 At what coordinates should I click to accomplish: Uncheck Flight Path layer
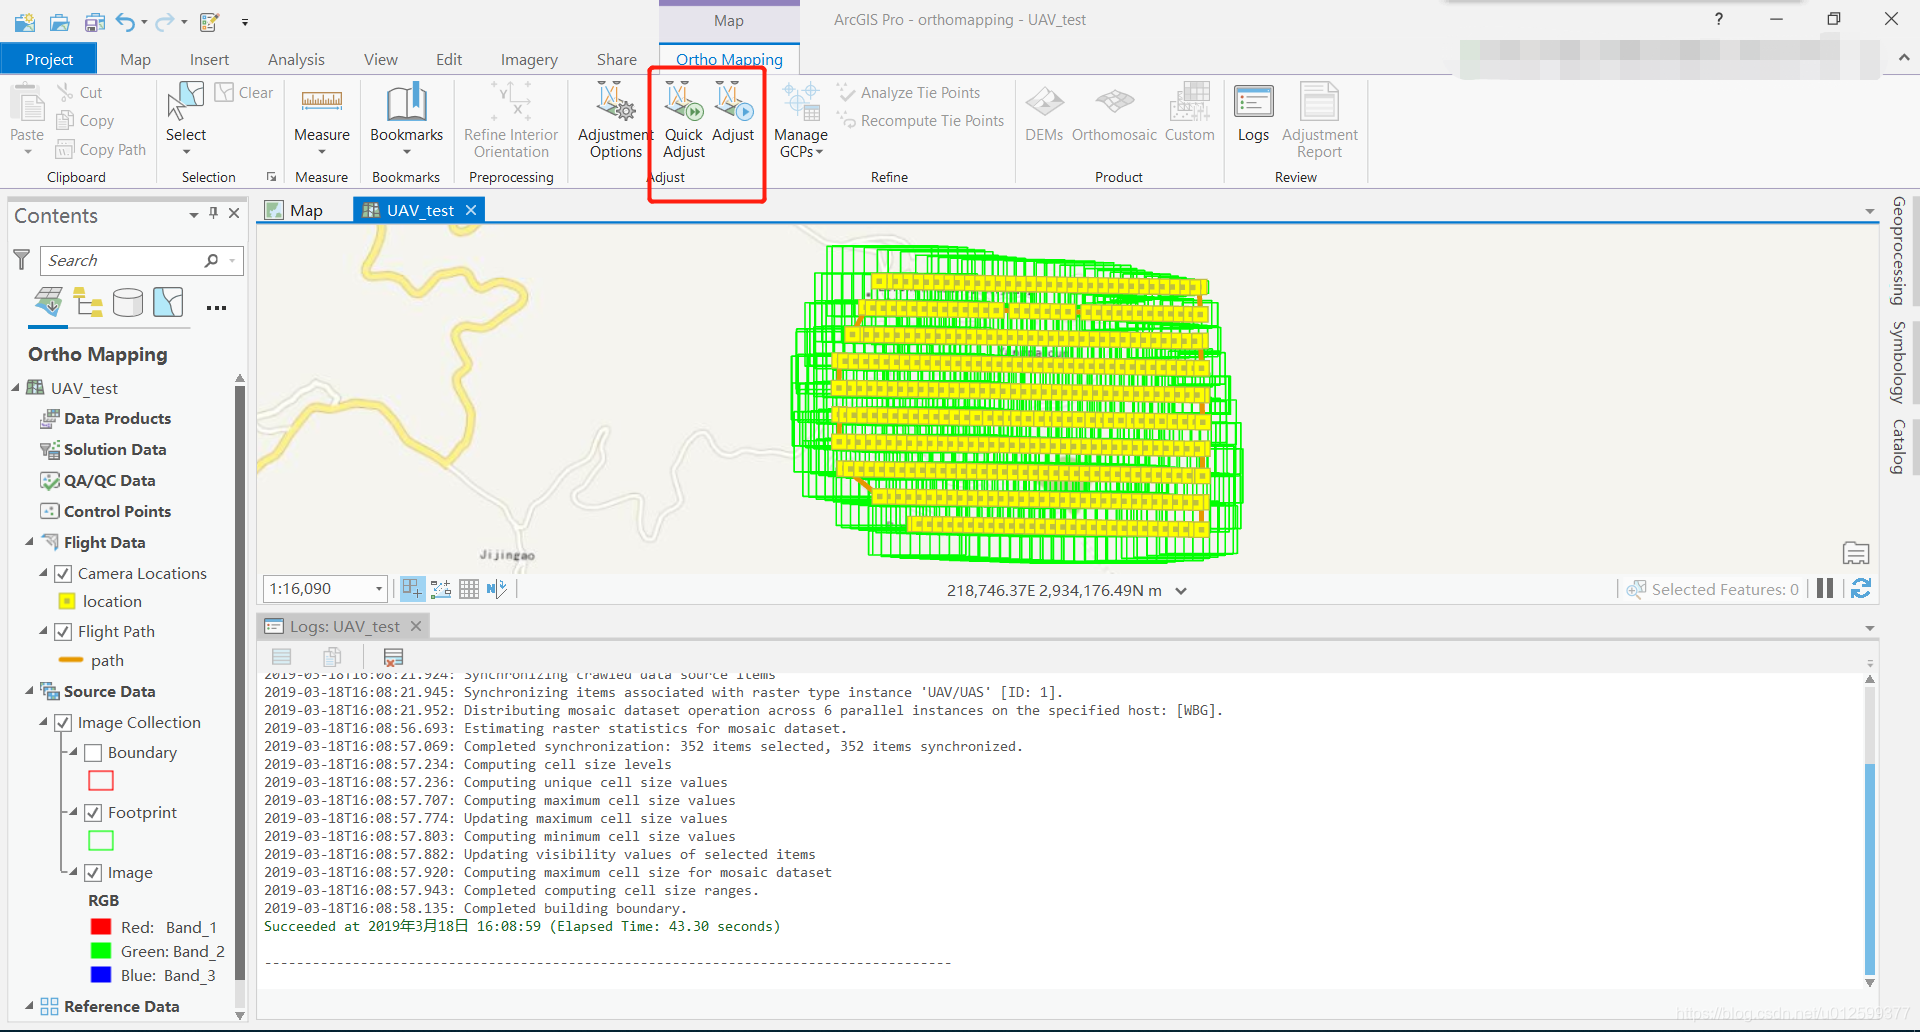coord(63,631)
